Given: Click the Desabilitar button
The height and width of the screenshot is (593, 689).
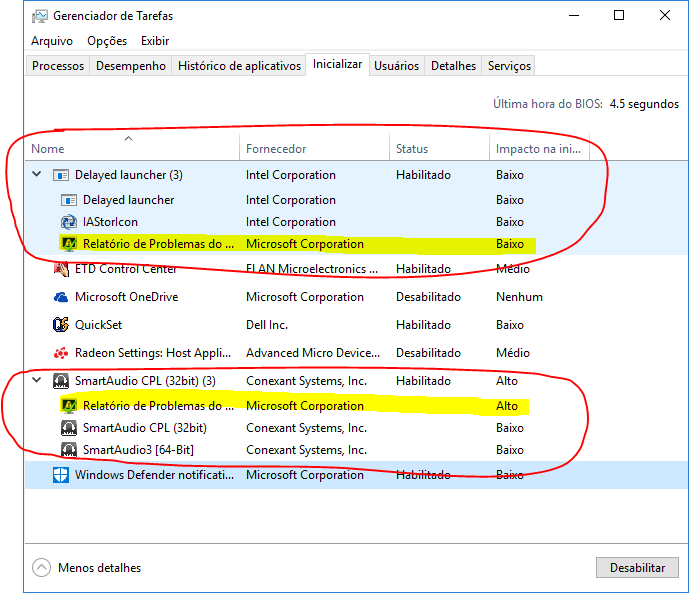Looking at the screenshot, I should tap(637, 568).
